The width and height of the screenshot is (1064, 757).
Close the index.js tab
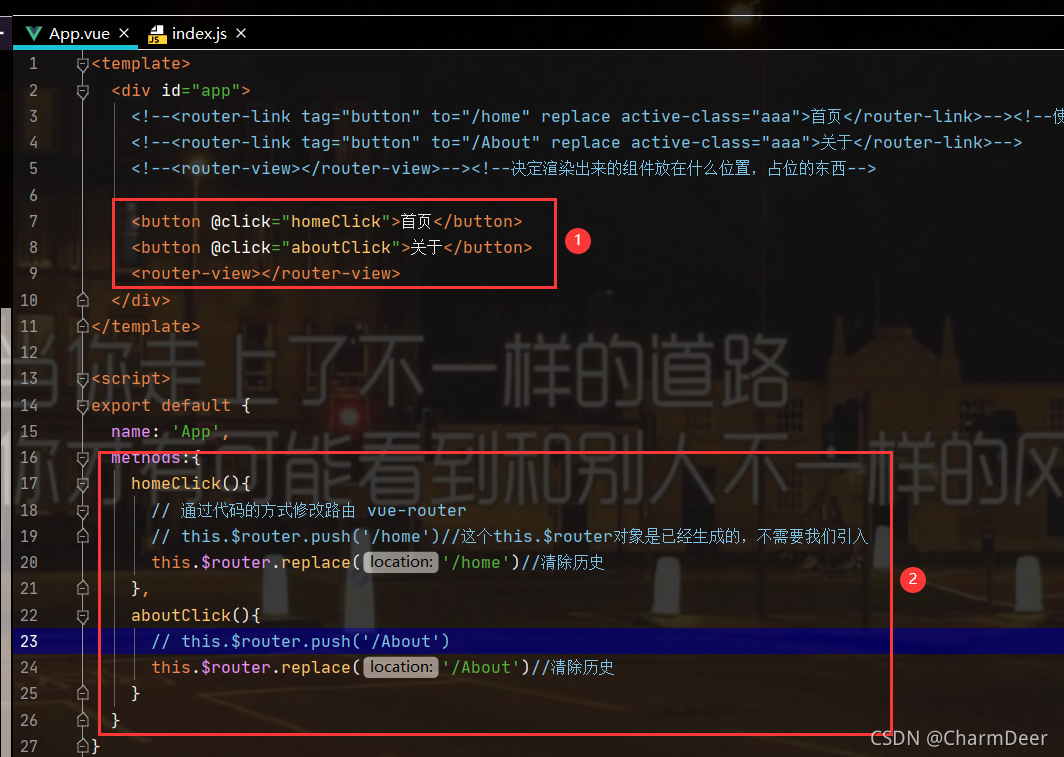tap(241, 33)
